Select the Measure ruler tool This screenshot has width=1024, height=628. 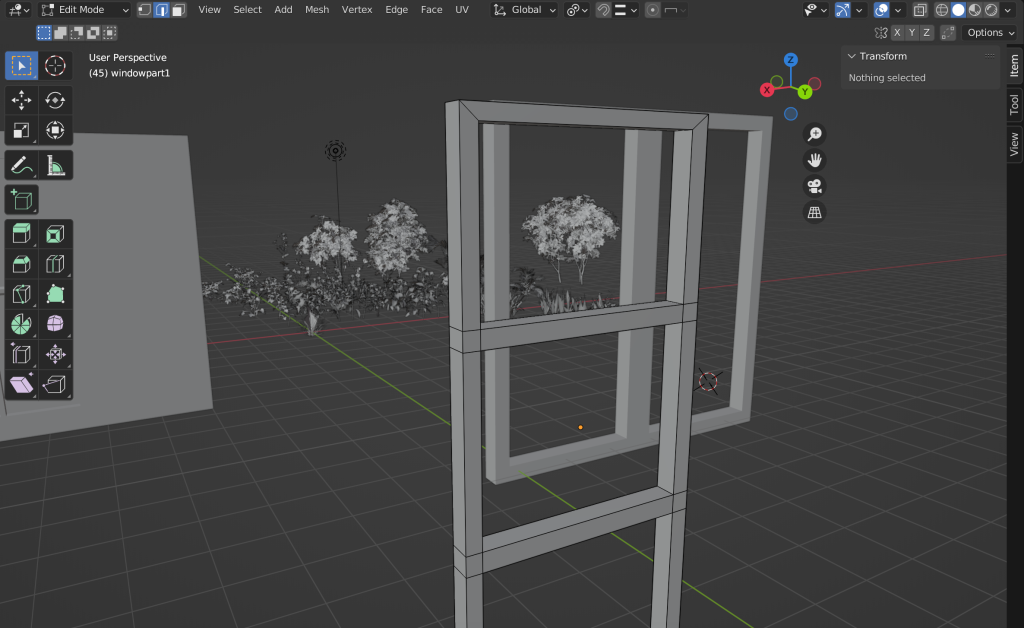55,165
